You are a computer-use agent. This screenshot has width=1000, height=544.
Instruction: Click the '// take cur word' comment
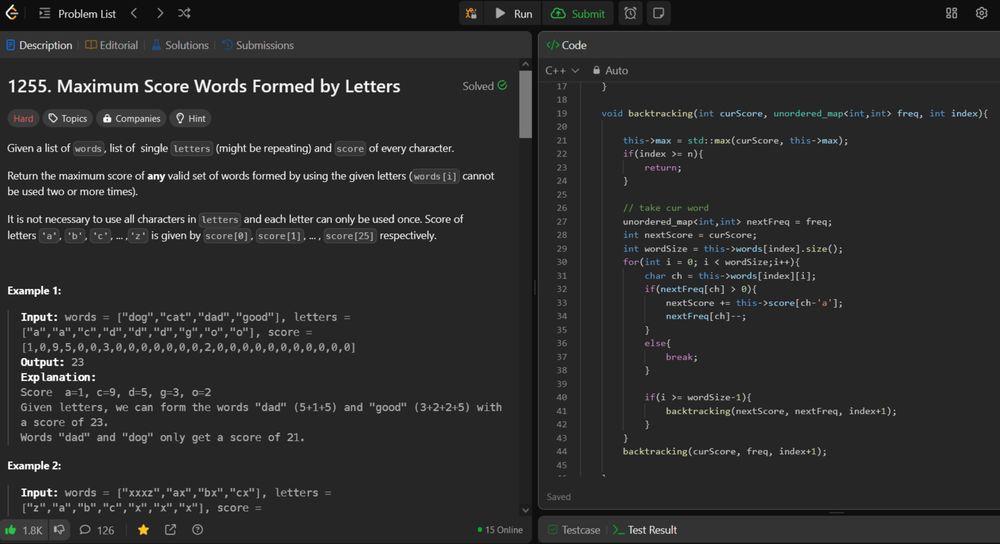[x=666, y=208]
